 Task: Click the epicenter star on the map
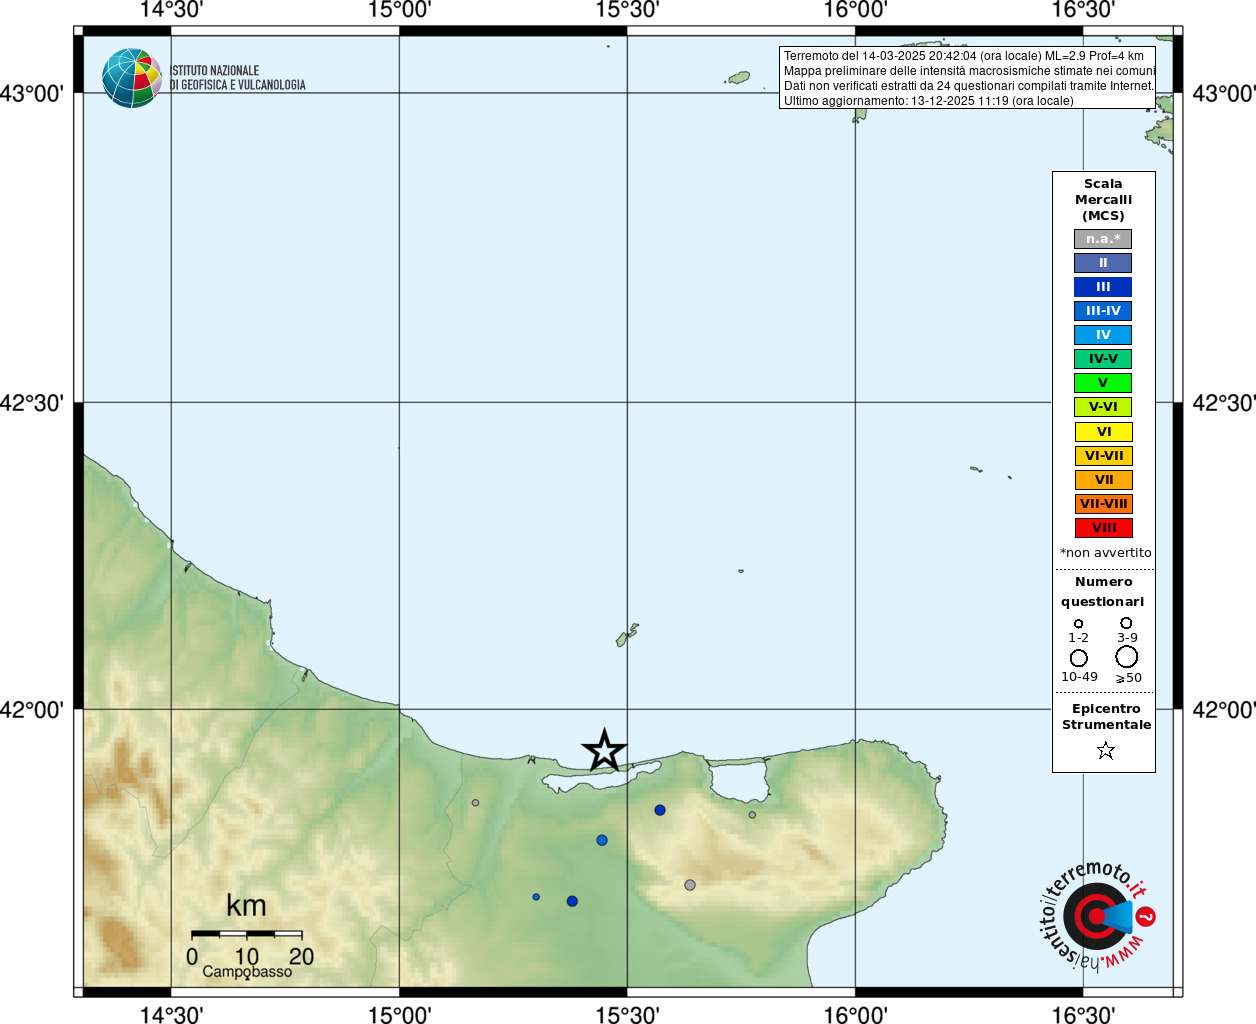[x=604, y=750]
